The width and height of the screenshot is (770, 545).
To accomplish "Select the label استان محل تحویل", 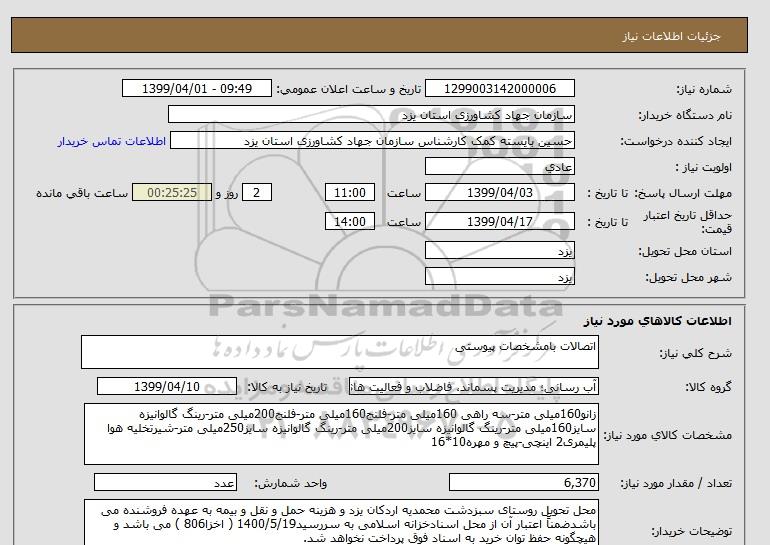I will tap(685, 251).
